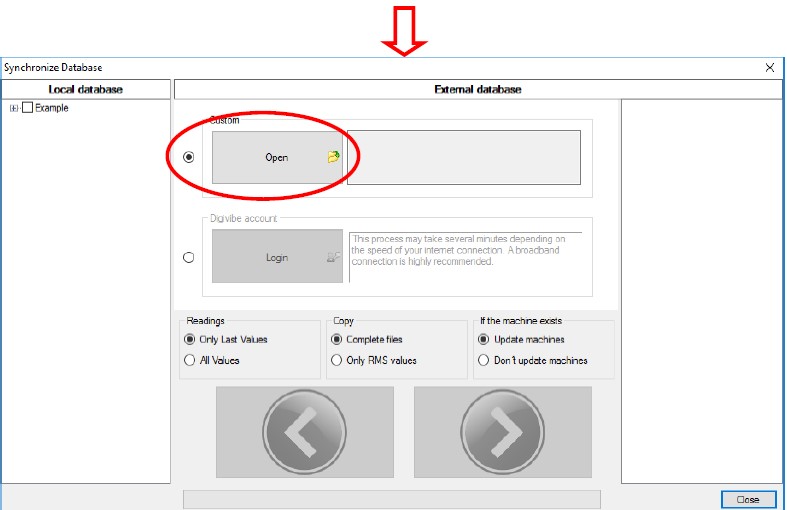Click the Login button for the Digivibe account
787x510 pixels.
[277, 257]
